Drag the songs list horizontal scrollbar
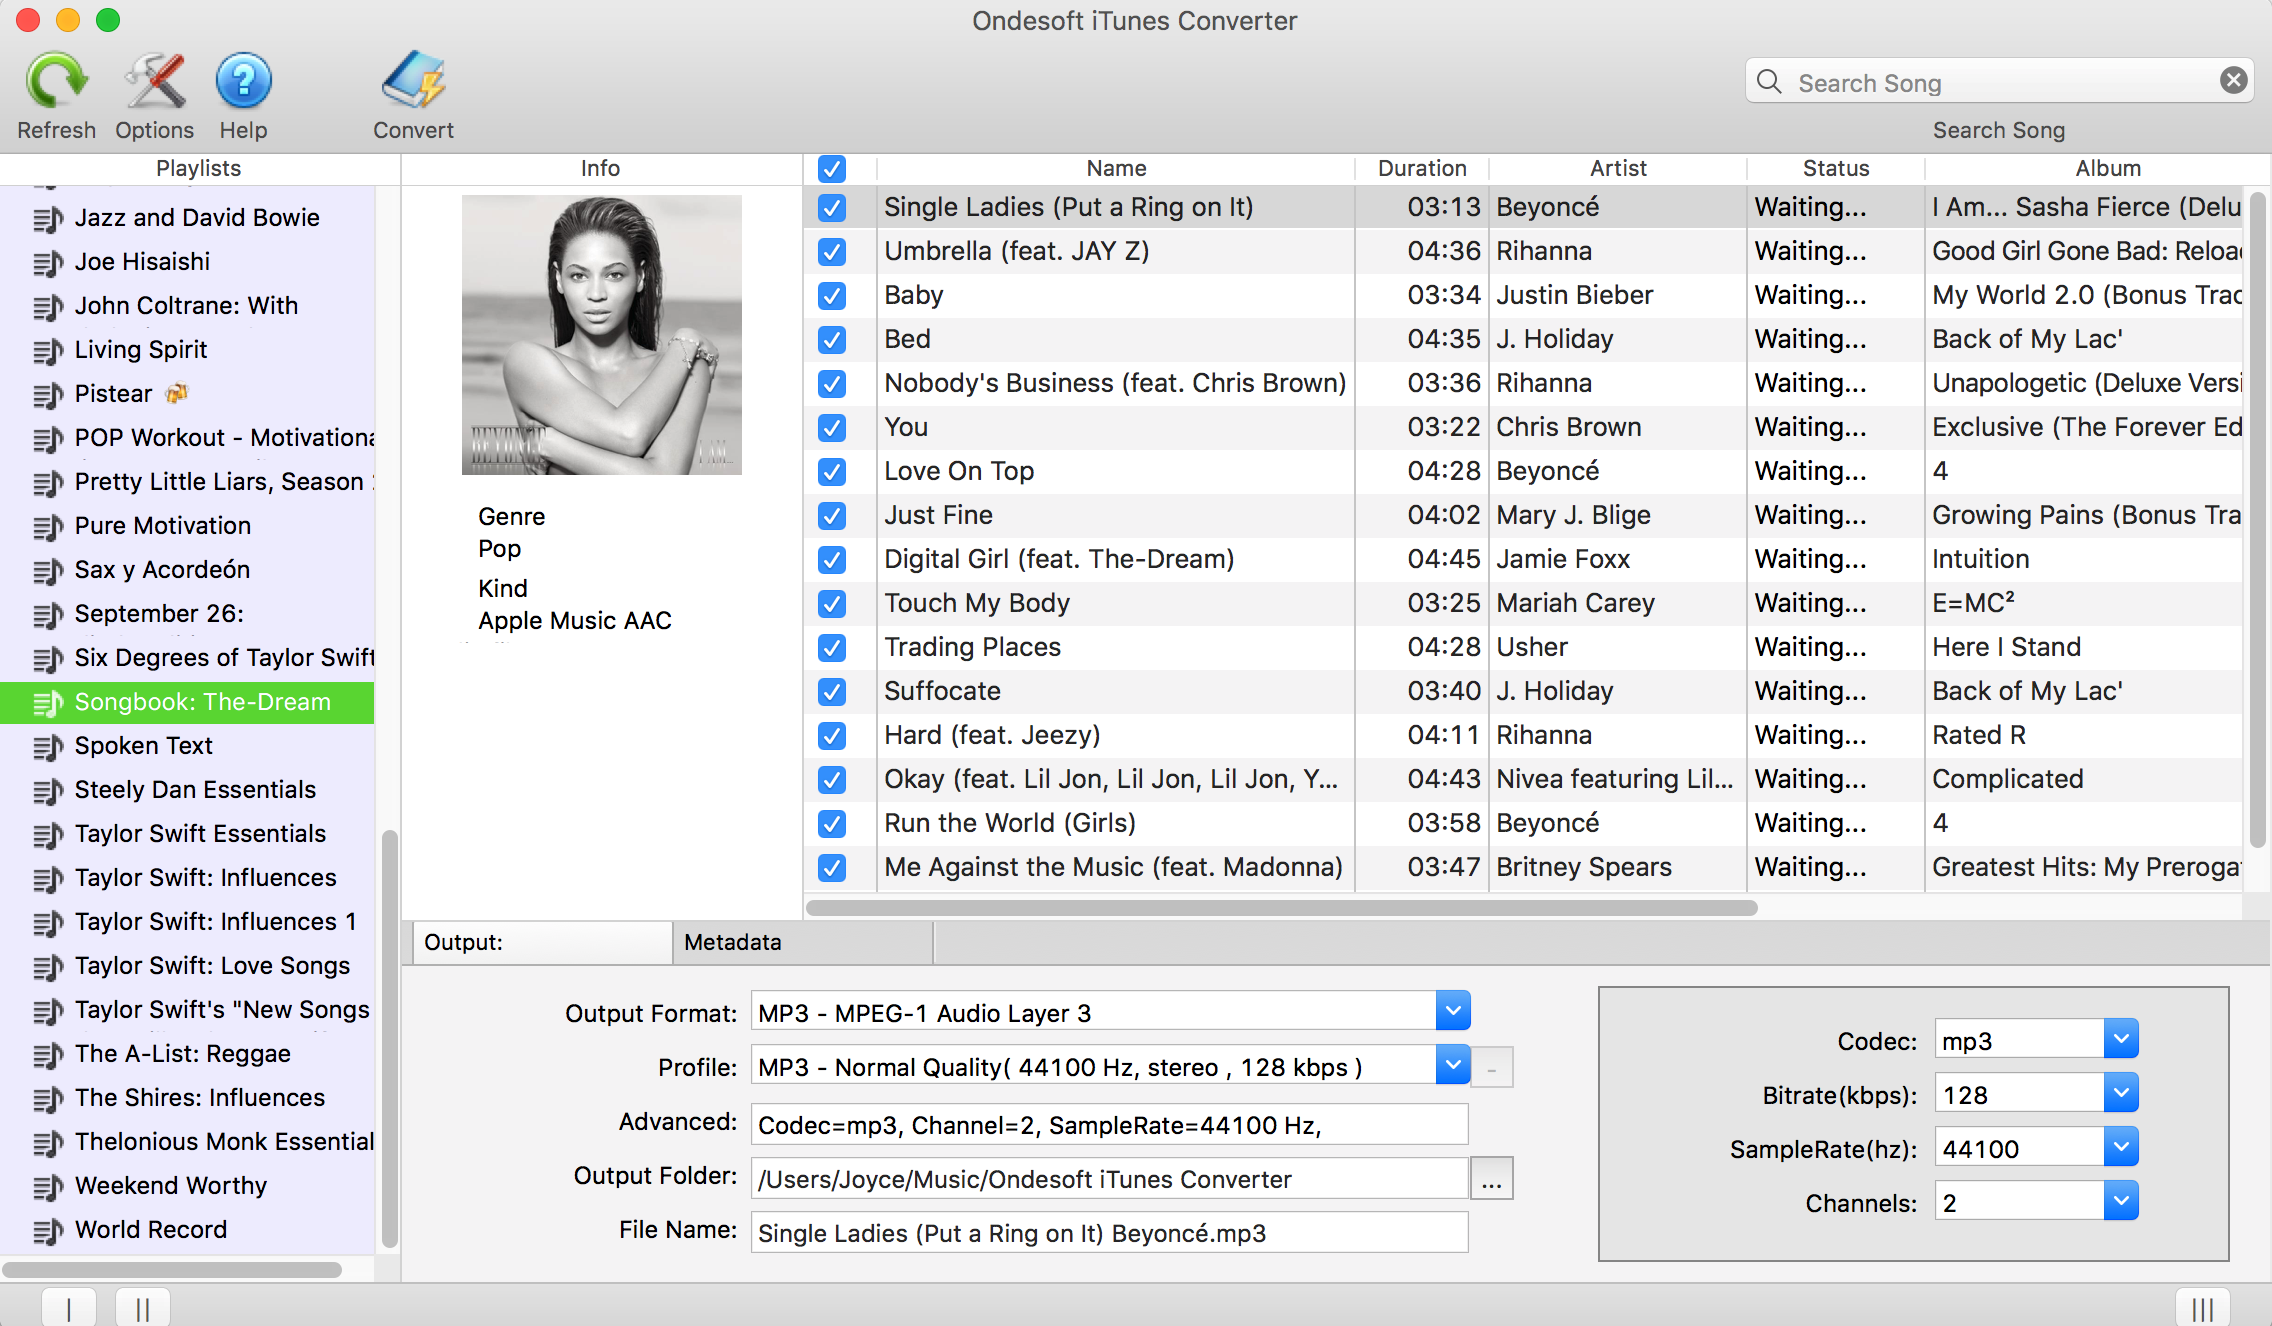The height and width of the screenshot is (1326, 2272). (x=1278, y=905)
